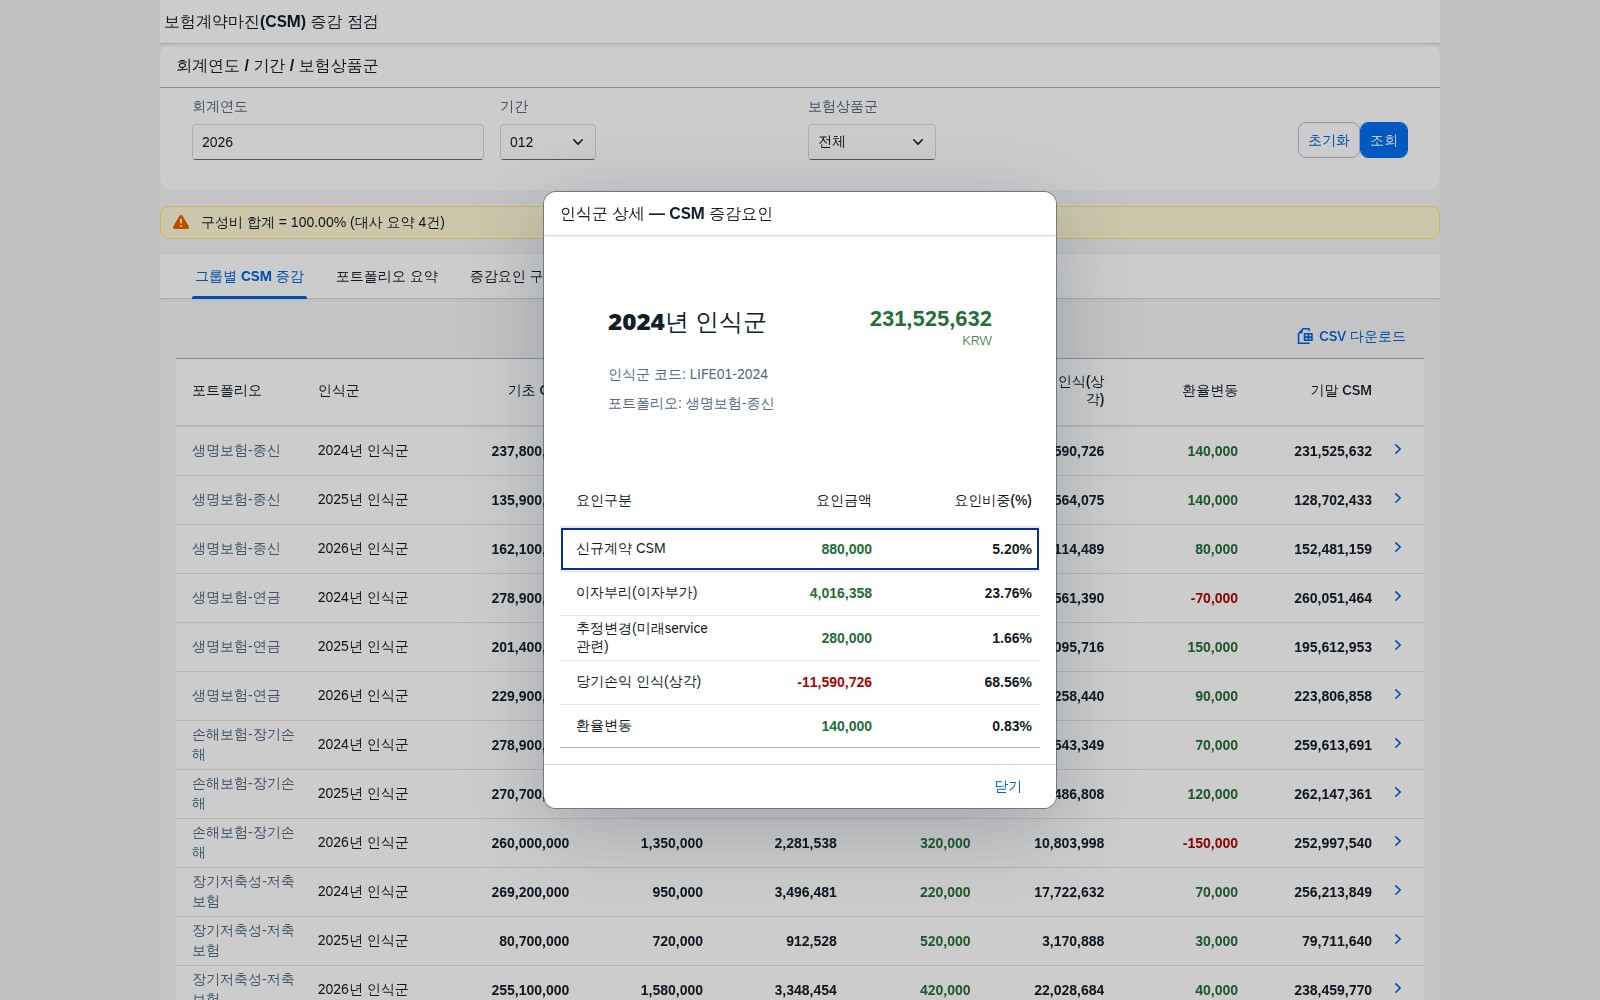Image resolution: width=1600 pixels, height=1000 pixels.
Task: Click the -11,590,726 amount in dialog
Action: point(834,682)
